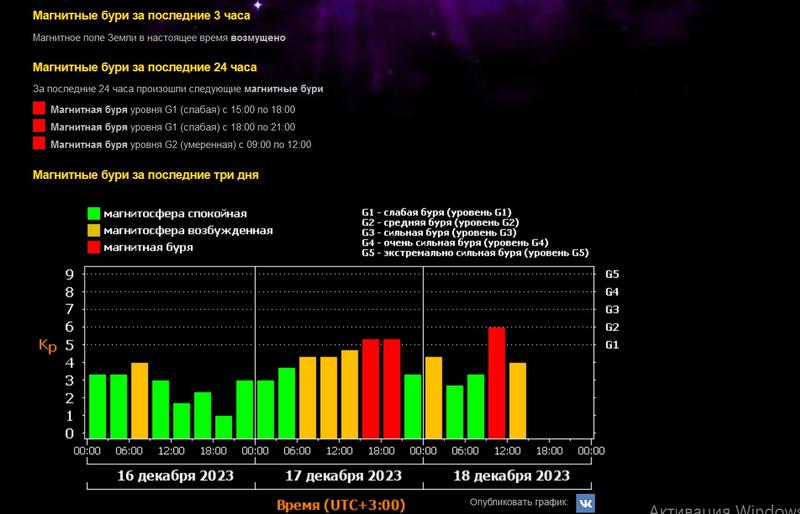Click the red 'магнитная буря' legend swatch
Viewport: 800px width, 514px height.
tap(94, 247)
